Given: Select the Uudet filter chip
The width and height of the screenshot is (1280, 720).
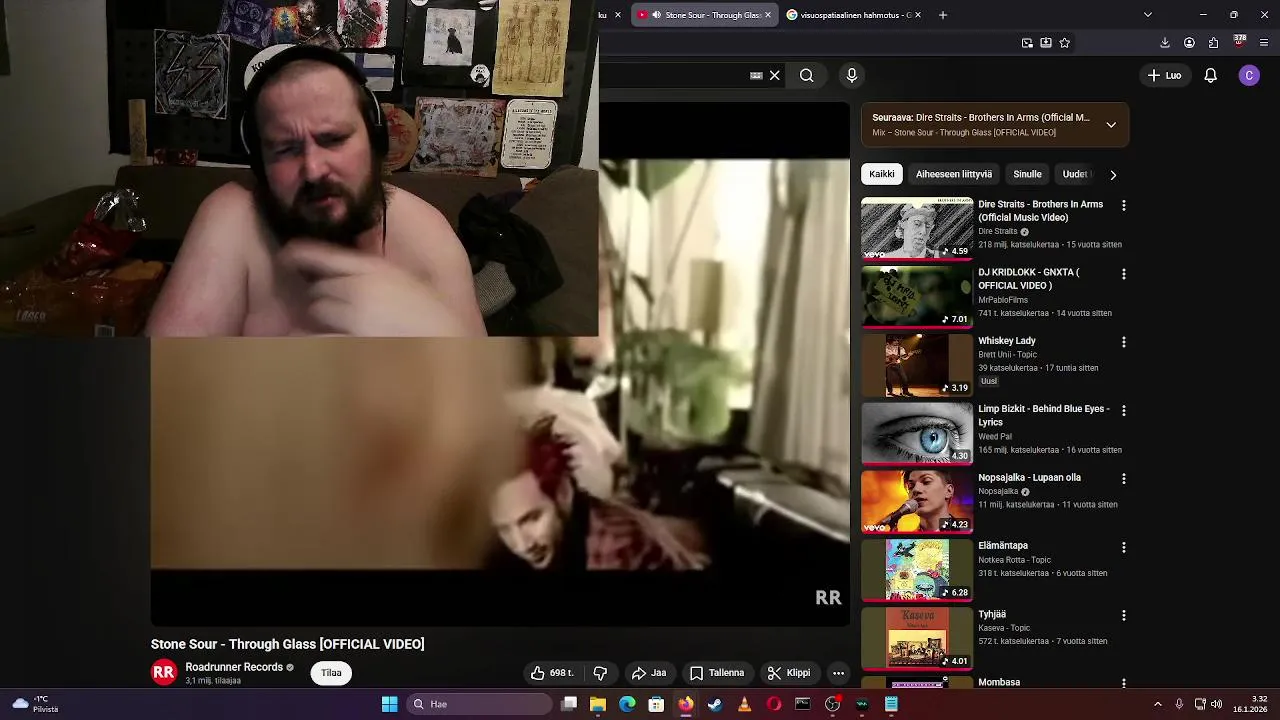Looking at the screenshot, I should (x=1076, y=174).
